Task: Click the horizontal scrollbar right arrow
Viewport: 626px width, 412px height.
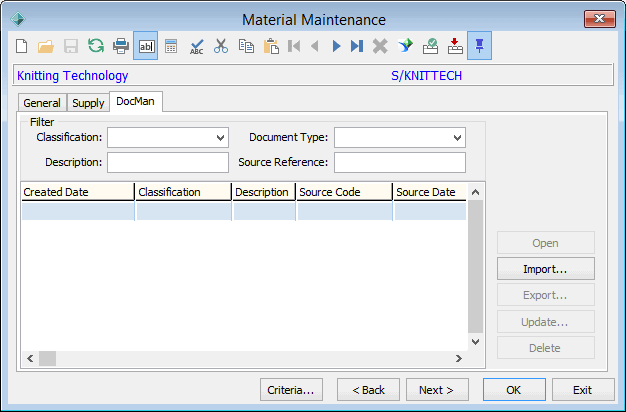Action: [459, 359]
